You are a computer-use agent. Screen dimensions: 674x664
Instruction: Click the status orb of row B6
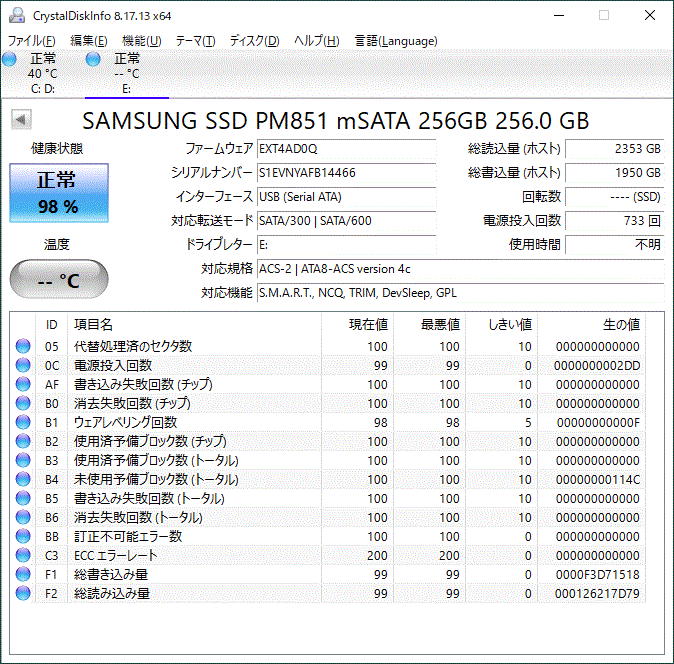coord(23,517)
